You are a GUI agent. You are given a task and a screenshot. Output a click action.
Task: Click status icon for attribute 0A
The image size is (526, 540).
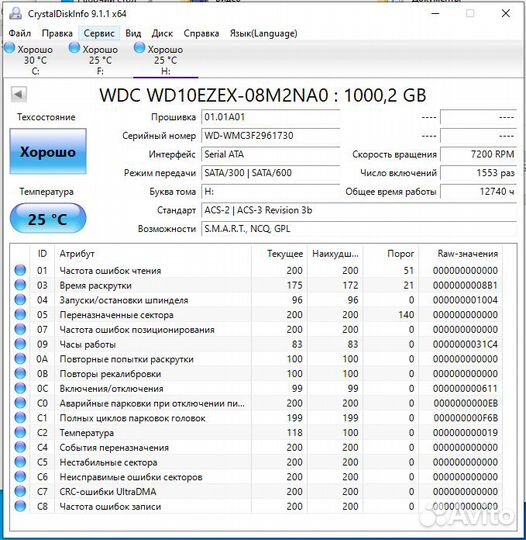click(20, 359)
